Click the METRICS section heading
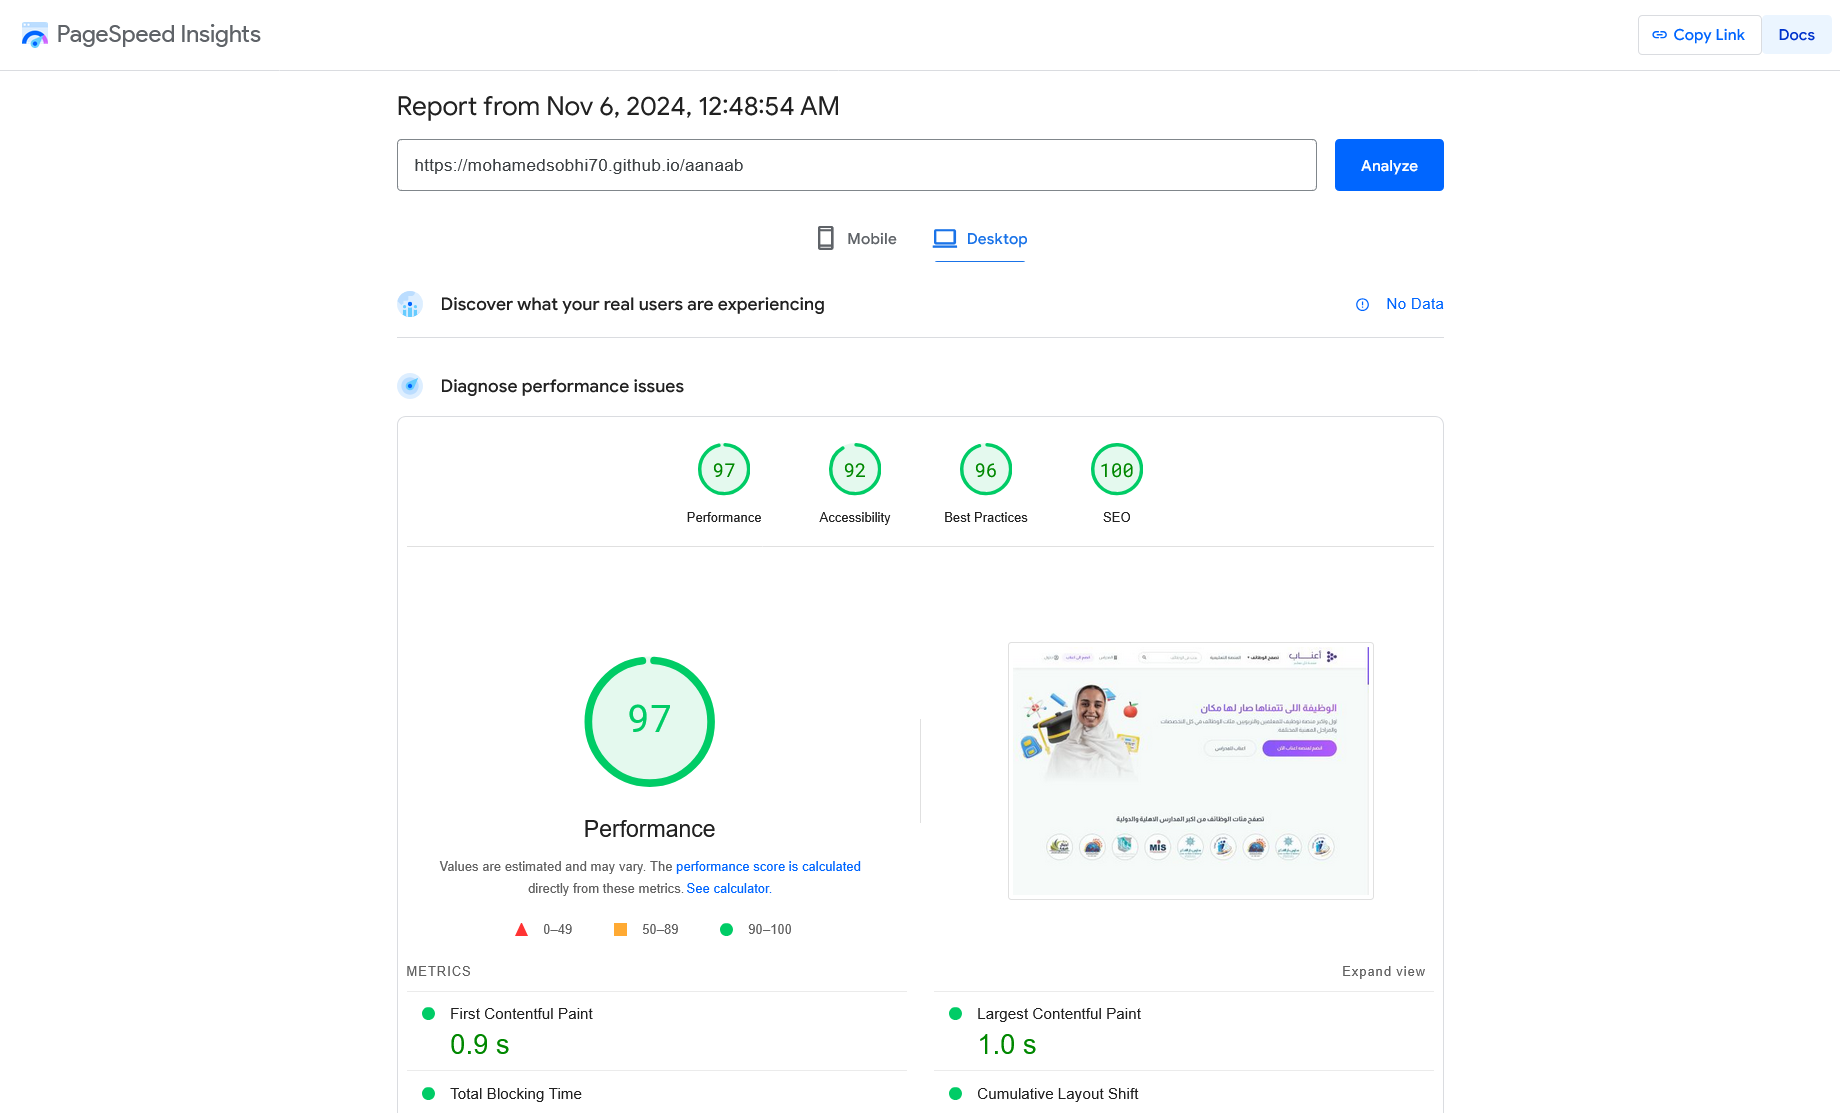Screen dimensions: 1840x1113 [439, 972]
